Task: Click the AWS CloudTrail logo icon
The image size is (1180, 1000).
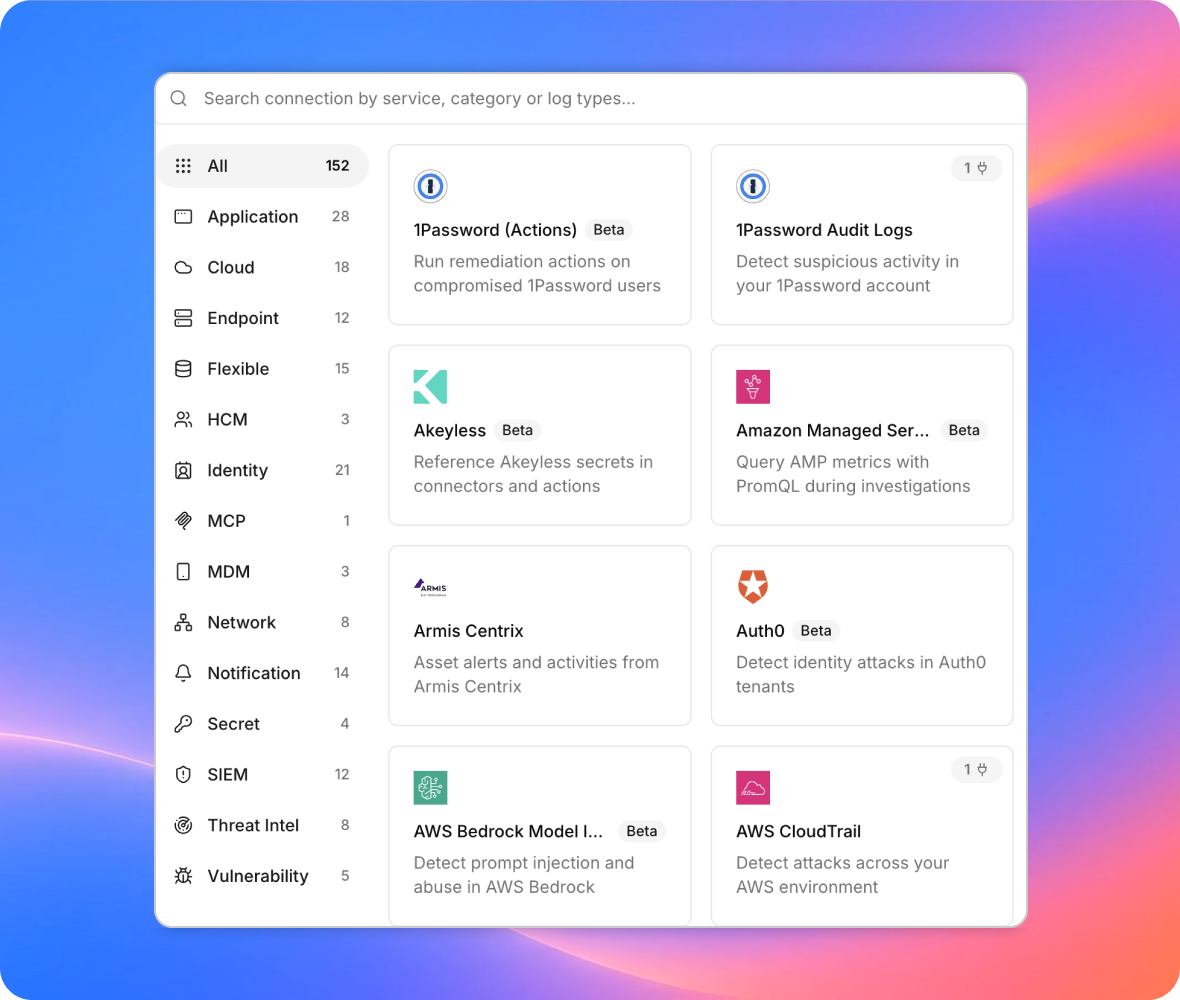Action: click(x=753, y=788)
